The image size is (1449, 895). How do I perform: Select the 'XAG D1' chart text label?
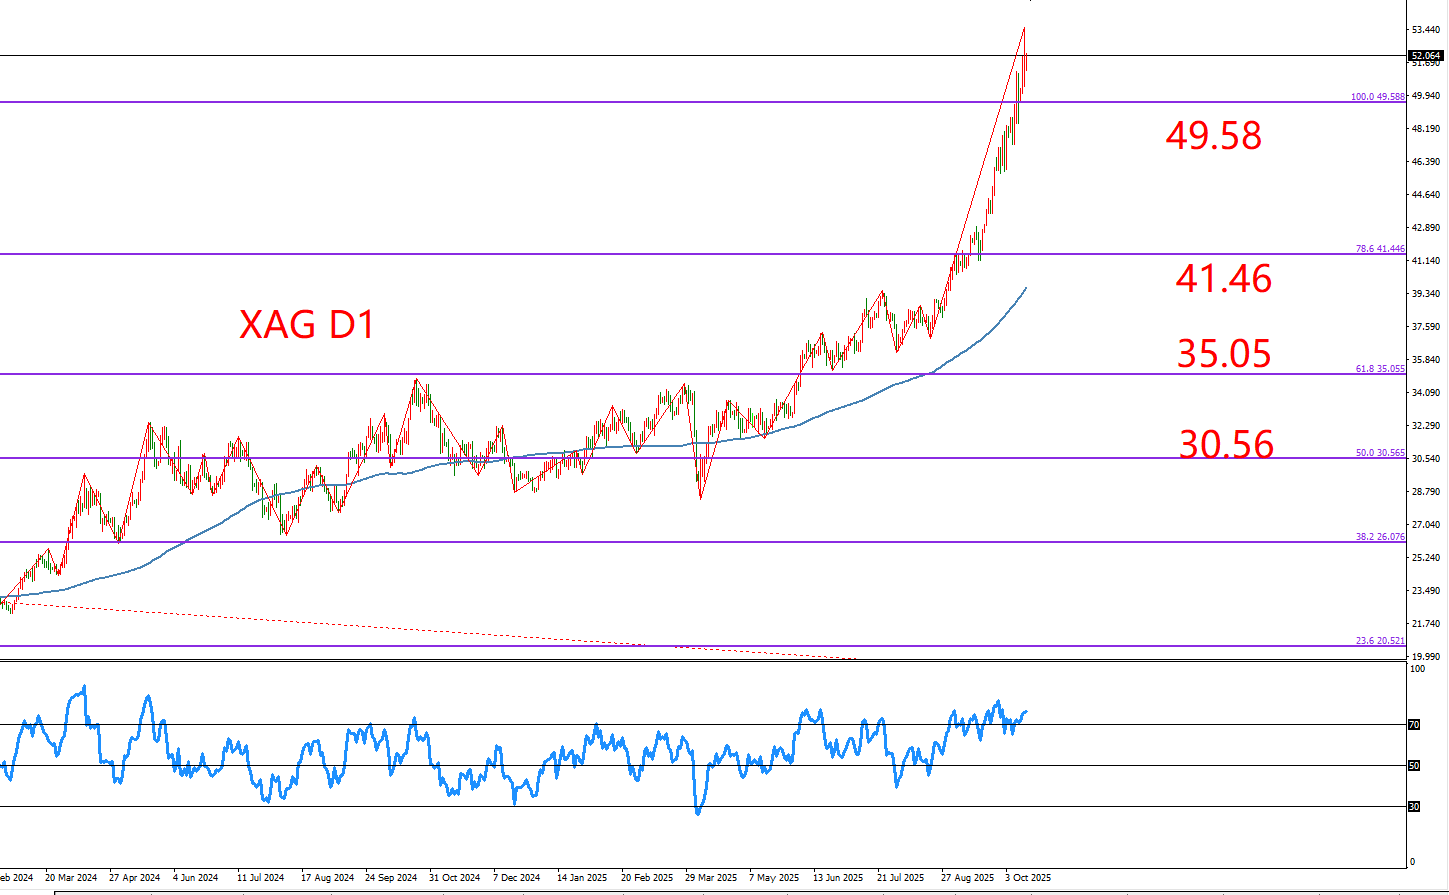pyautogui.click(x=307, y=325)
